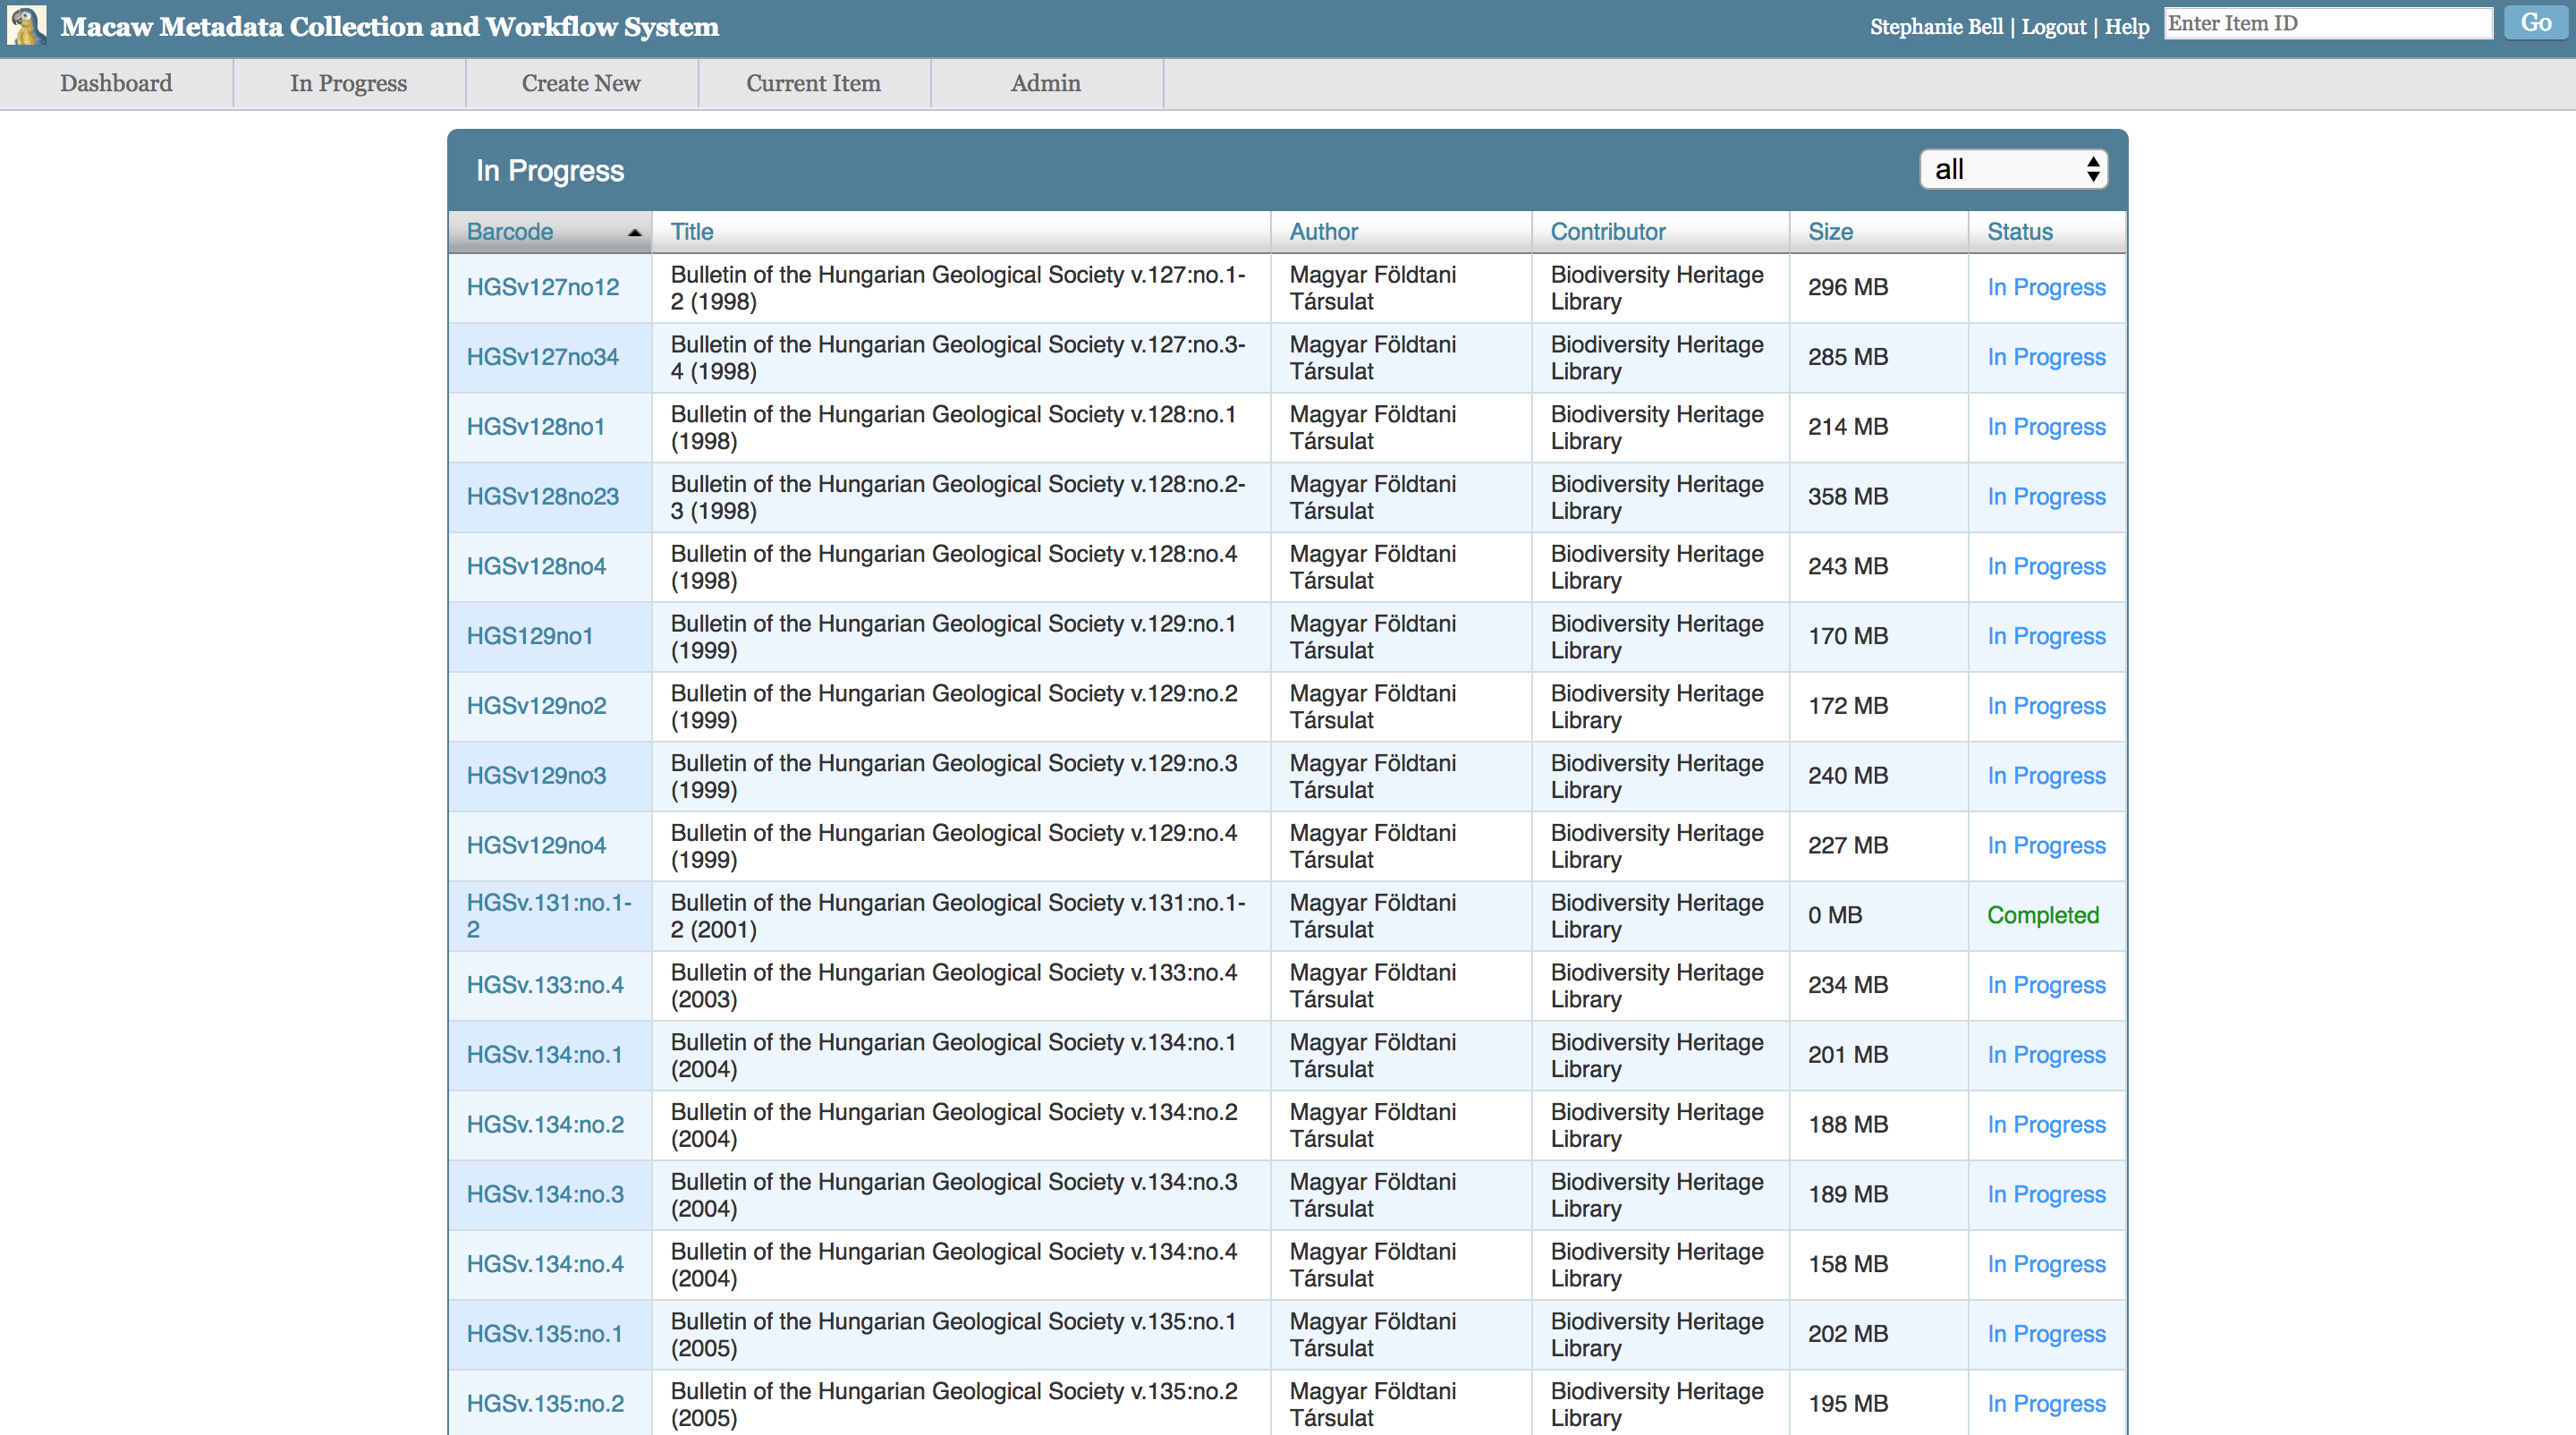
Task: Open the Admin tab
Action: 1045,83
